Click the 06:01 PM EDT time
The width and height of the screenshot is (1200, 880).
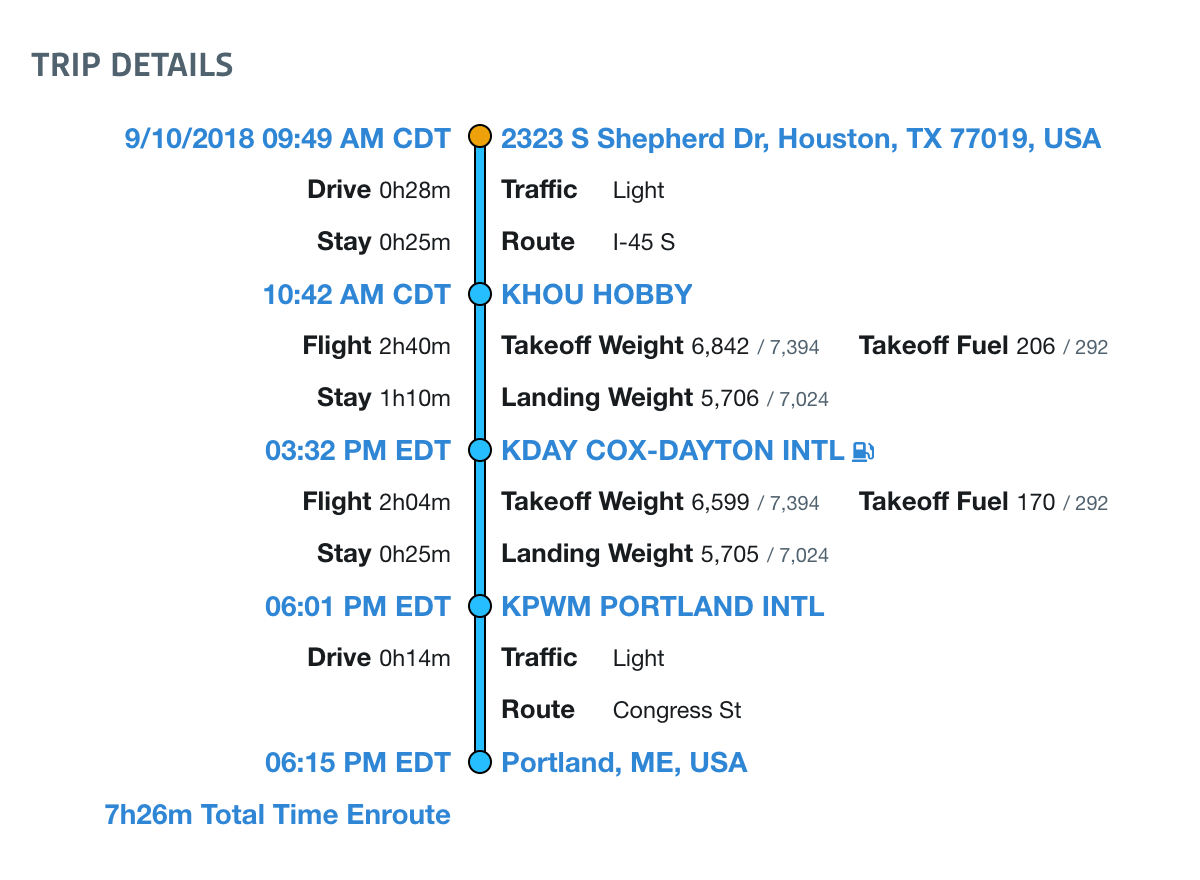[358, 606]
